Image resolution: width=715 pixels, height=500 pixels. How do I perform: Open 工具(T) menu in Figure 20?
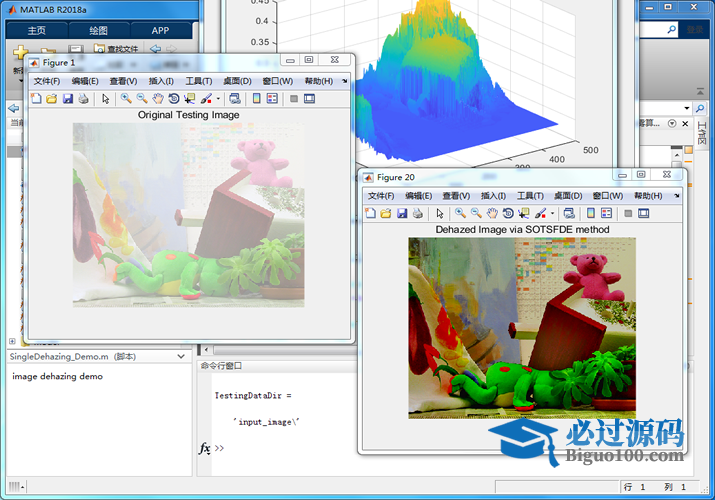(530, 196)
